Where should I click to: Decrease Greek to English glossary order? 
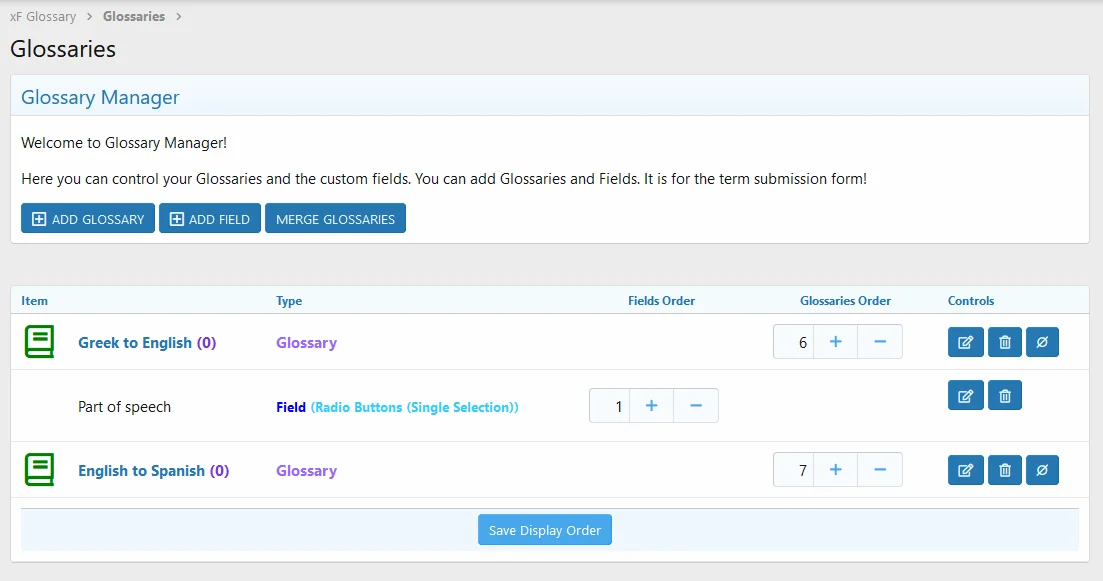pyautogui.click(x=880, y=342)
